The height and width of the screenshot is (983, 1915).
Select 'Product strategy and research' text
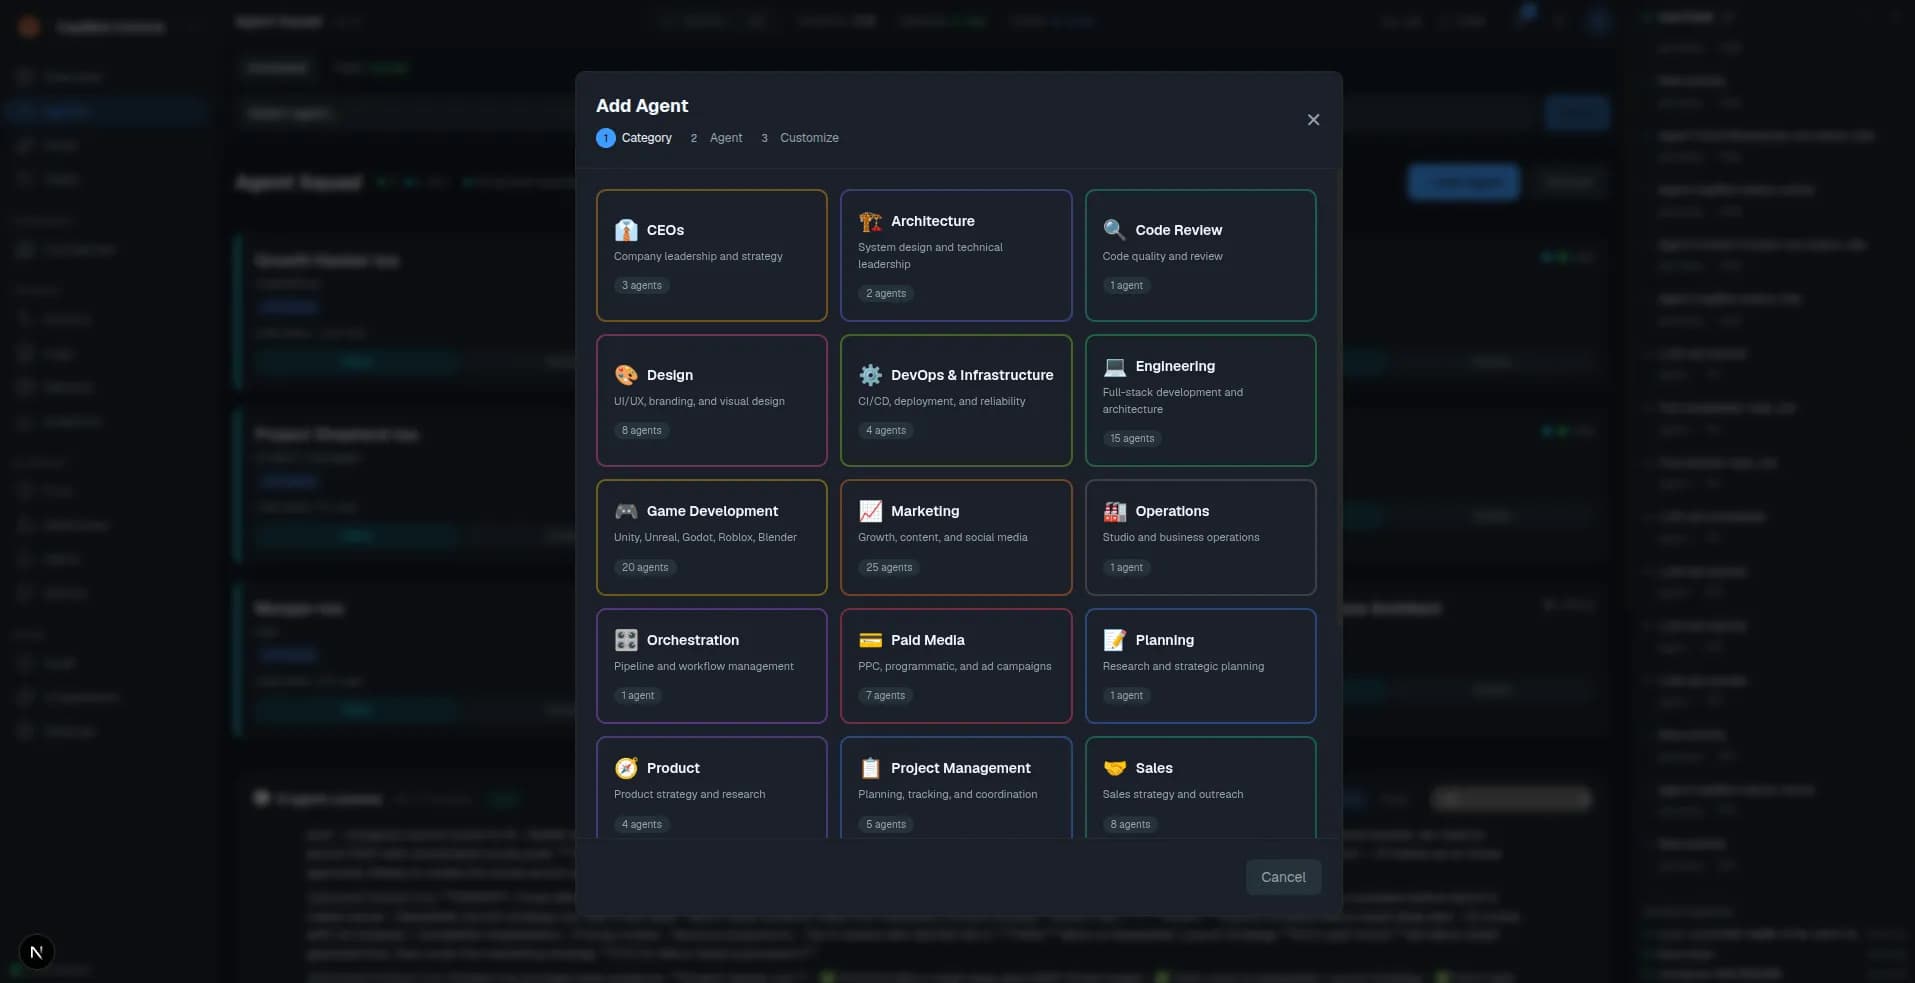click(689, 794)
